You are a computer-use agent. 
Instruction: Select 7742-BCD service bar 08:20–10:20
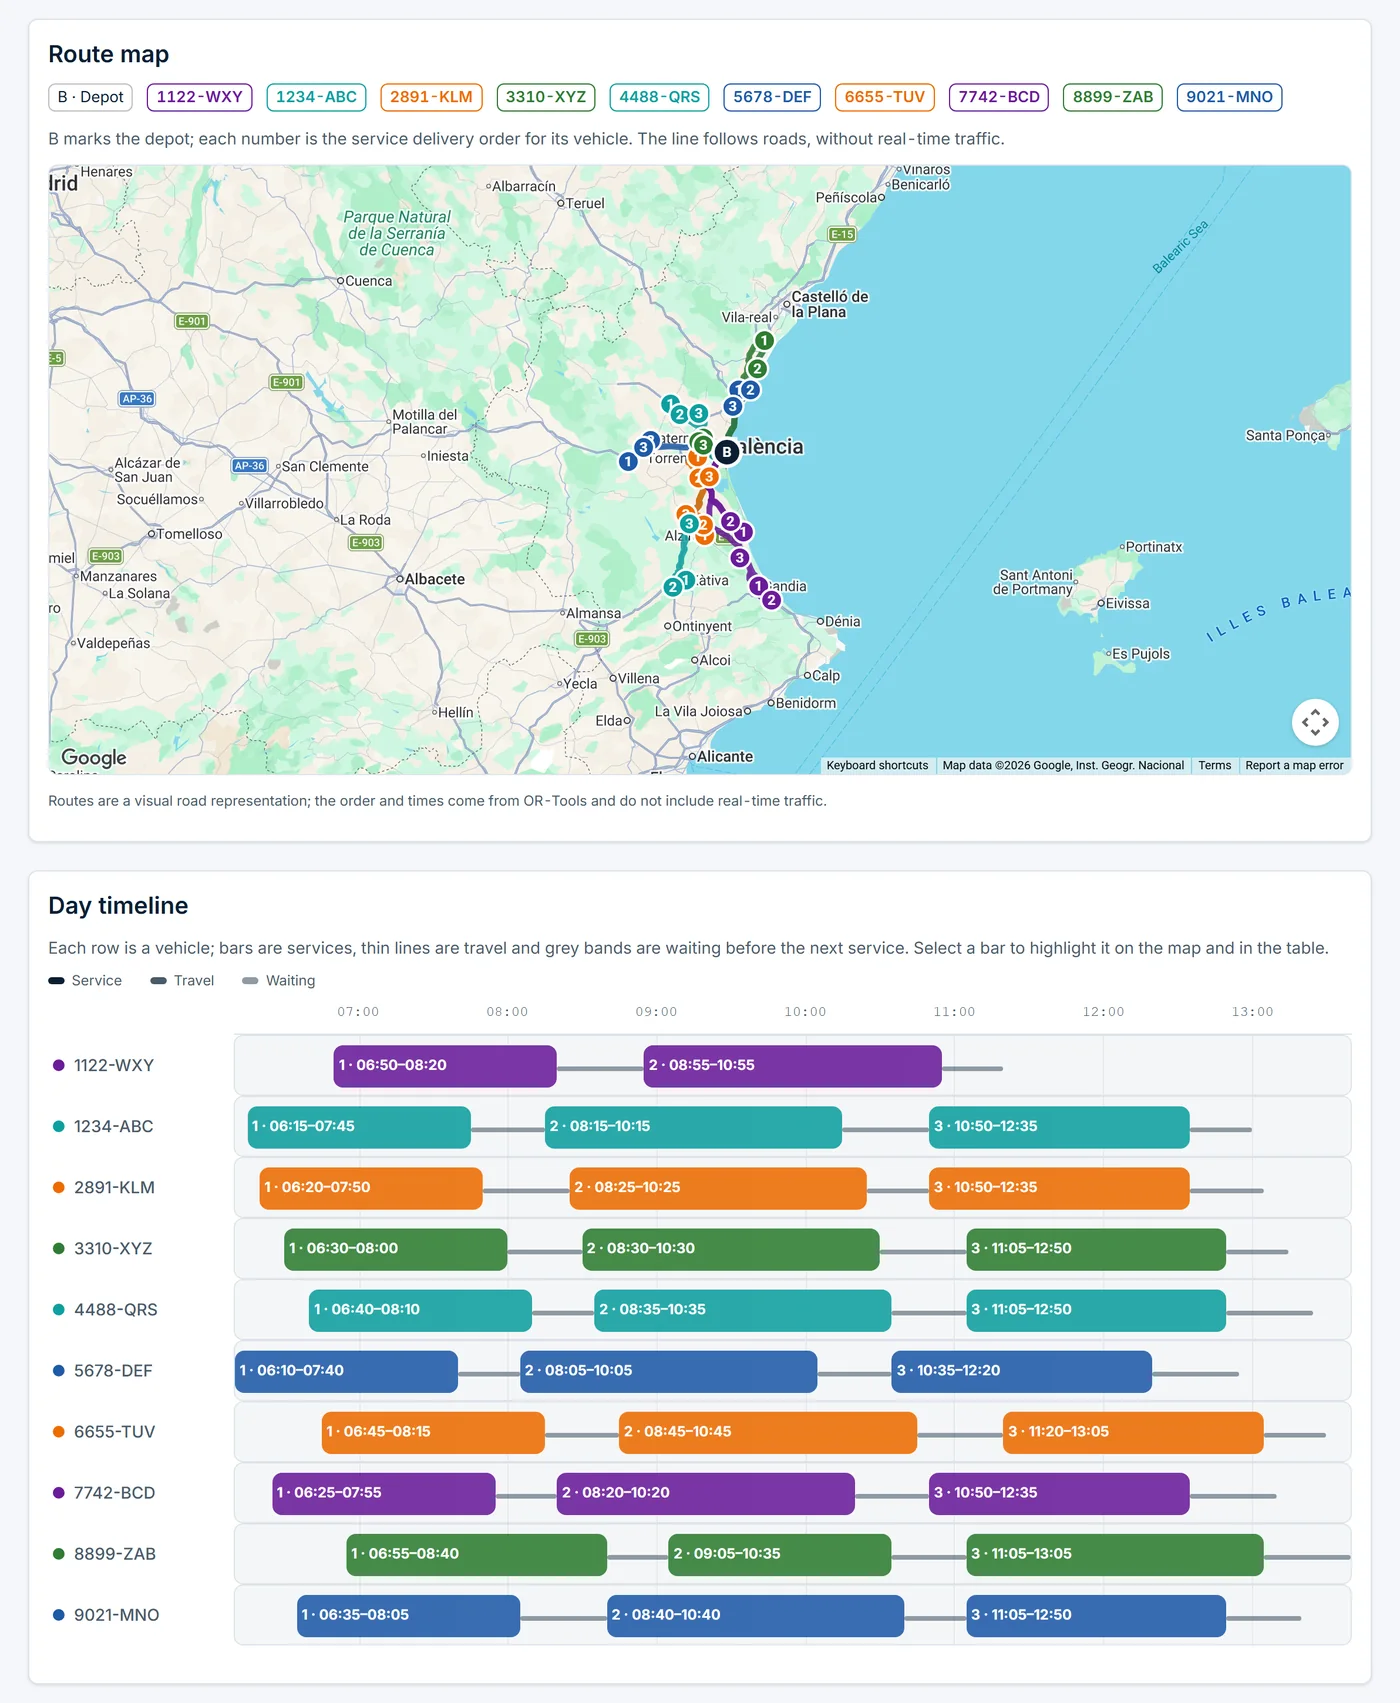(x=706, y=1493)
